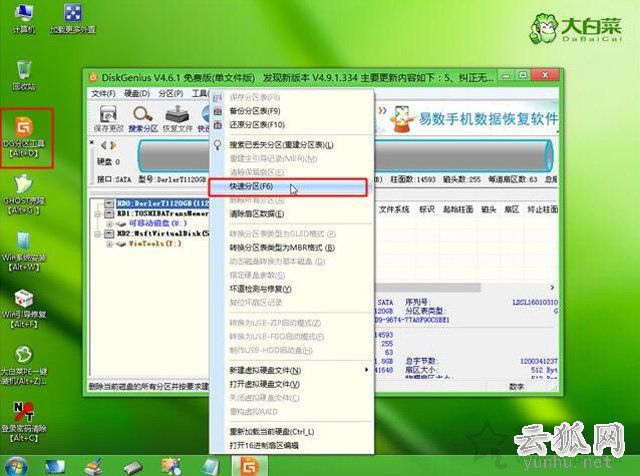Image resolution: width=640 pixels, height=476 pixels.
Task: Click restore partition table icon in menu
Action: [x=218, y=125]
